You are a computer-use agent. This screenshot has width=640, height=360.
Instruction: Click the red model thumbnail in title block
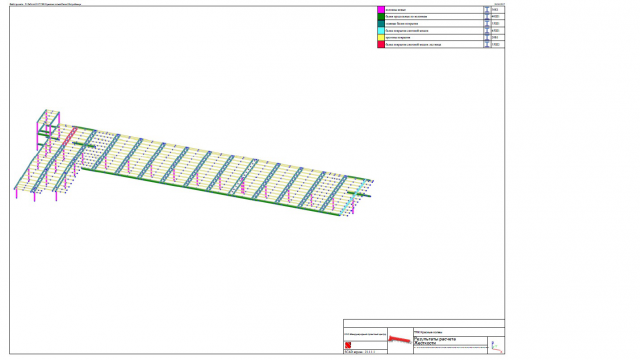point(400,339)
